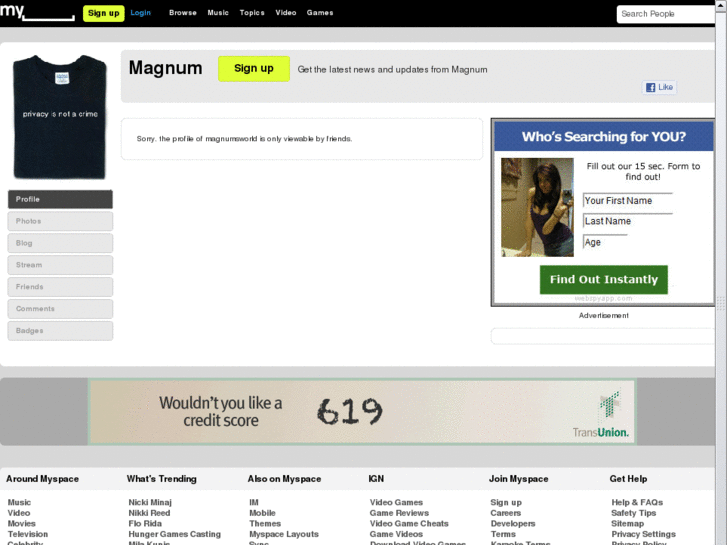
Task: Open the Television footer link
Action: (x=27, y=534)
